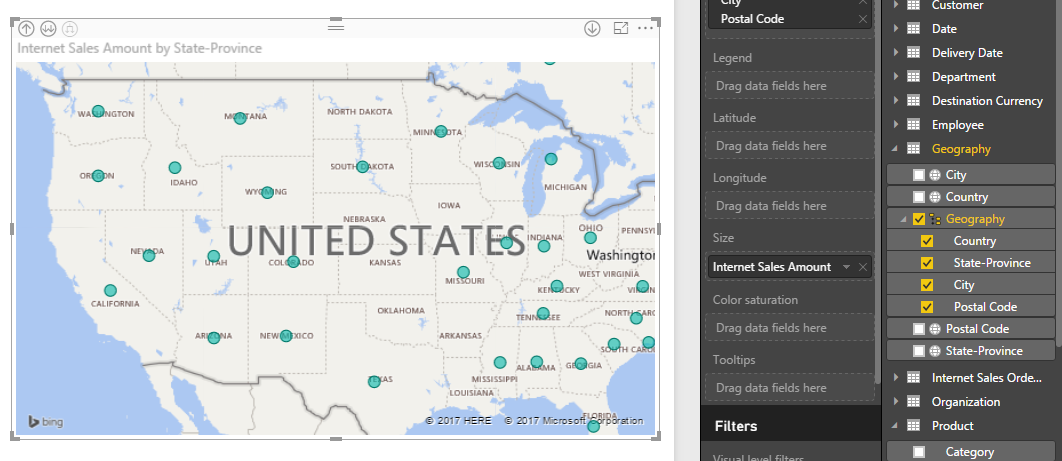The height and width of the screenshot is (461, 1062).
Task: Open Focus mode for the map visual
Action: pos(620,28)
